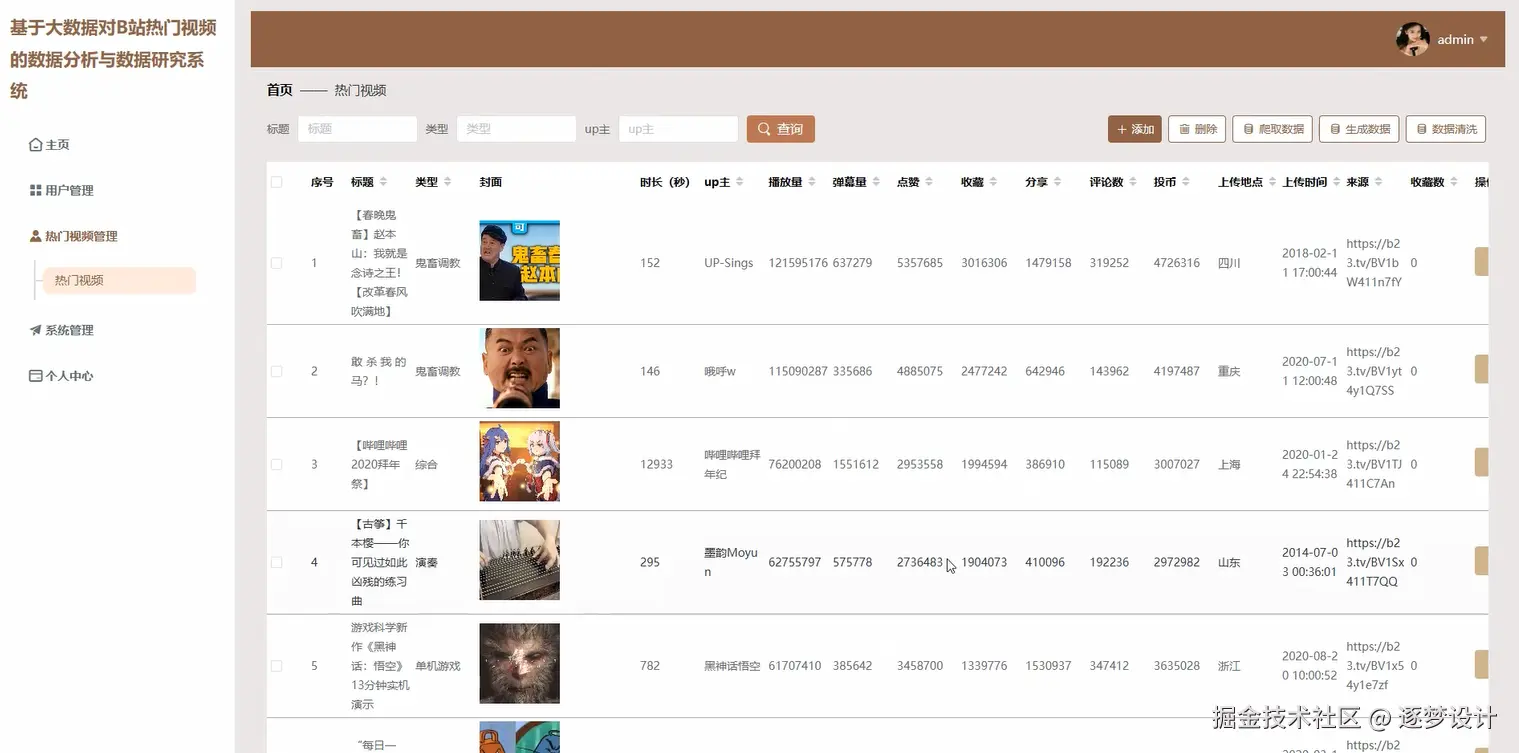1519x753 pixels.
Task: Click the 生成数据 button
Action: 1359,129
